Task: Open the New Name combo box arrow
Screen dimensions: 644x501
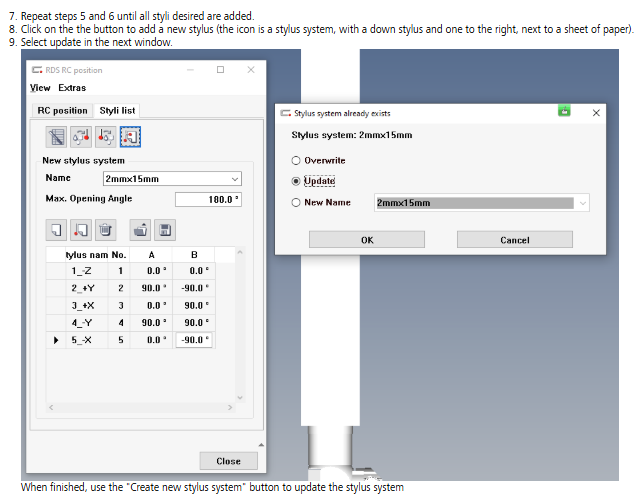Action: [x=582, y=203]
